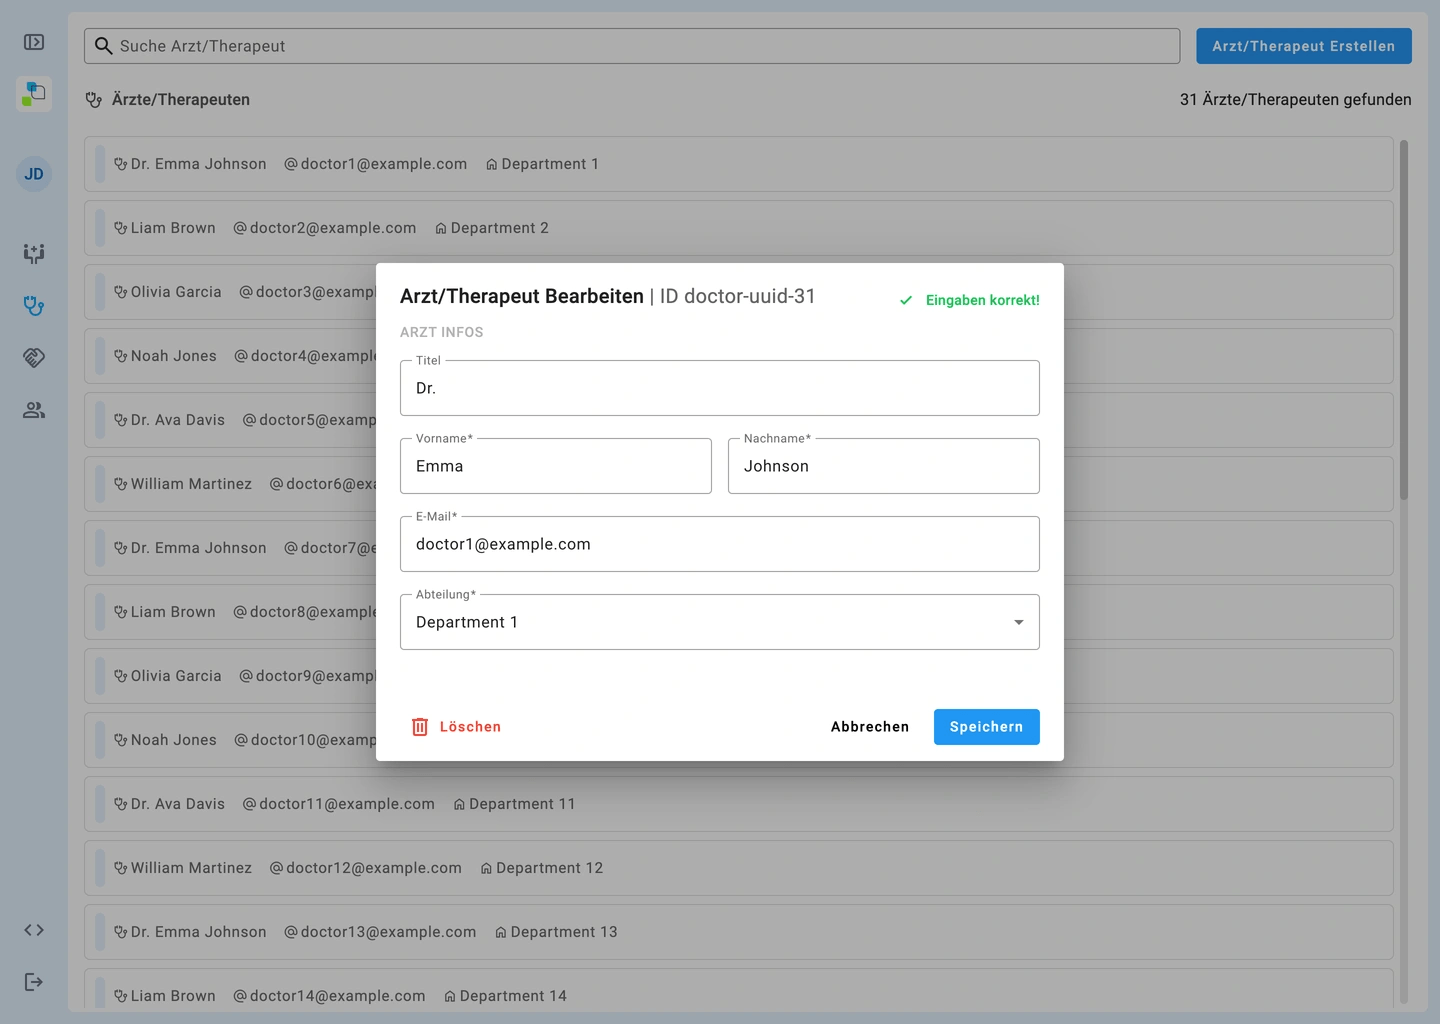Viewport: 1440px width, 1024px height.
Task: Open the handshake icon in sidebar
Action: tap(34, 358)
